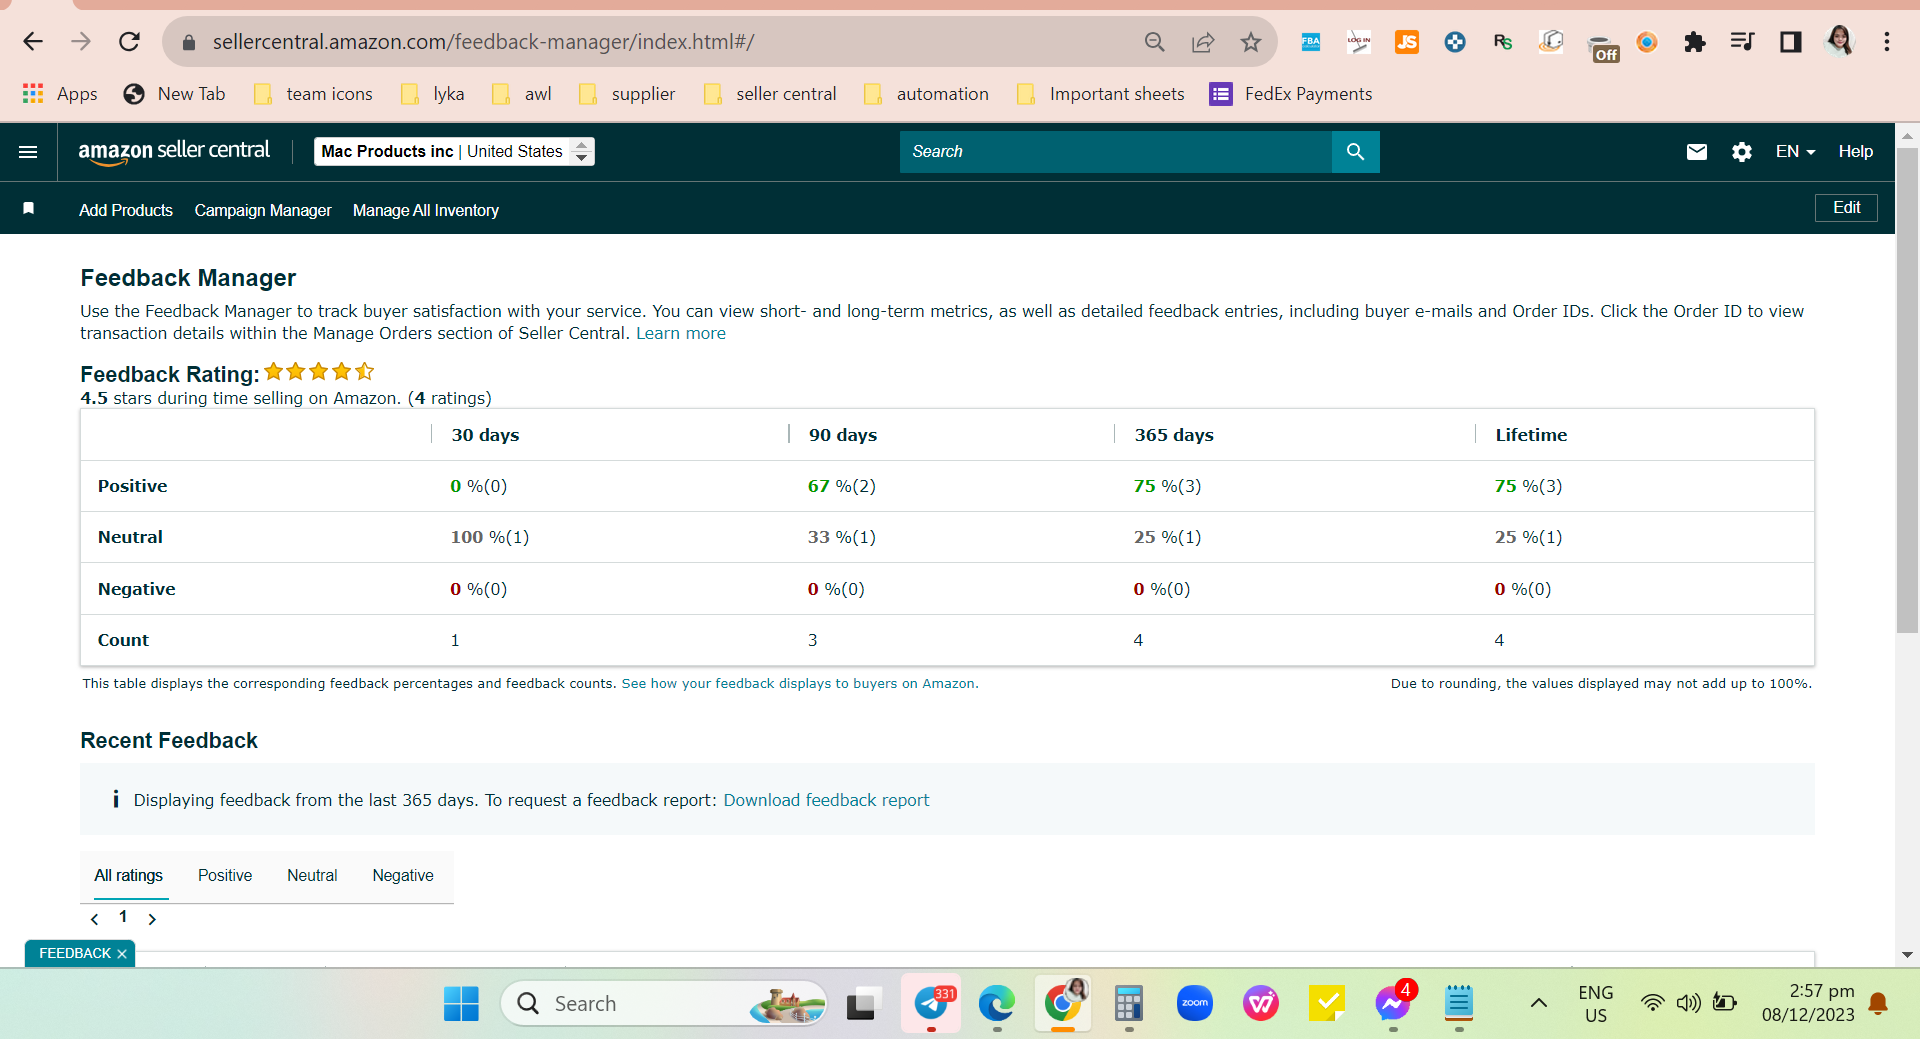
Task: Open the messages envelope icon
Action: [x=1696, y=152]
